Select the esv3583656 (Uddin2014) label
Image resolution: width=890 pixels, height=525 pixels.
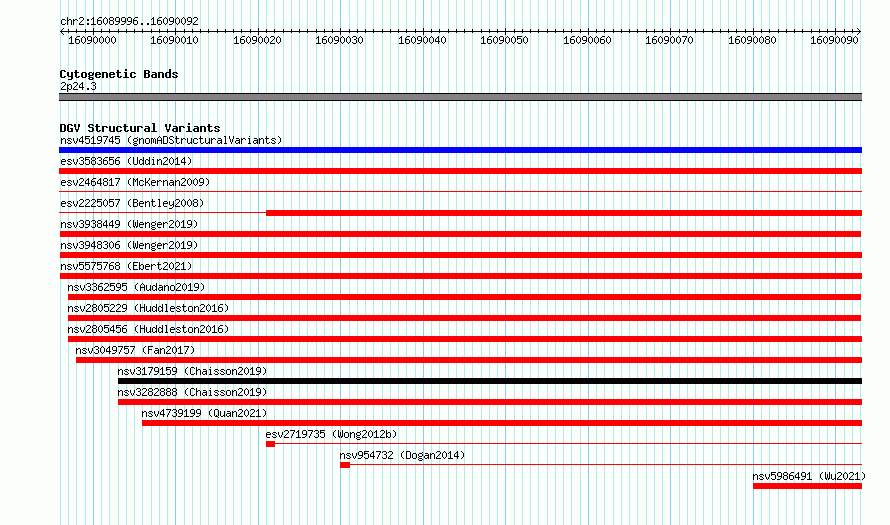[x=126, y=161]
